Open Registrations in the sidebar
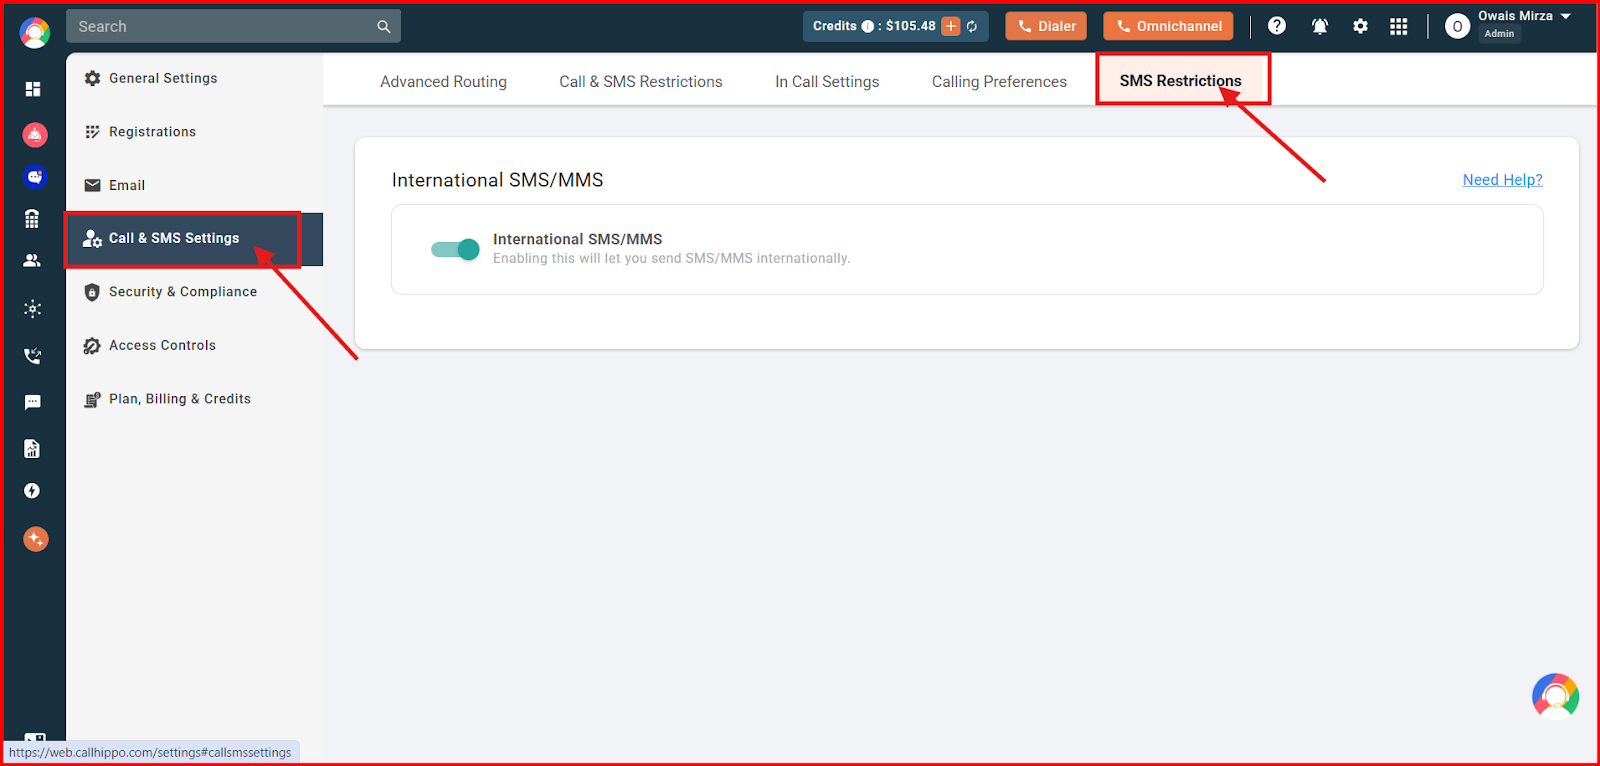The width and height of the screenshot is (1600, 766). (194, 131)
